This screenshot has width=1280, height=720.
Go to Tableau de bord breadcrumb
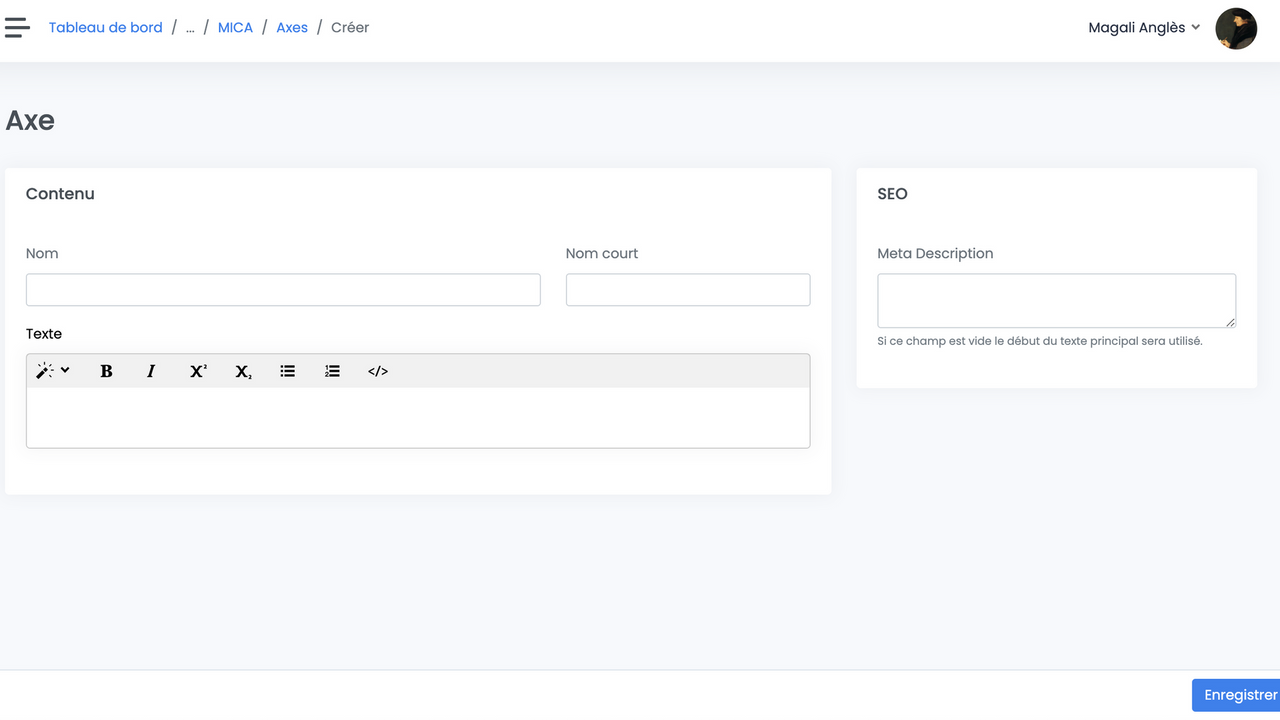coord(105,28)
